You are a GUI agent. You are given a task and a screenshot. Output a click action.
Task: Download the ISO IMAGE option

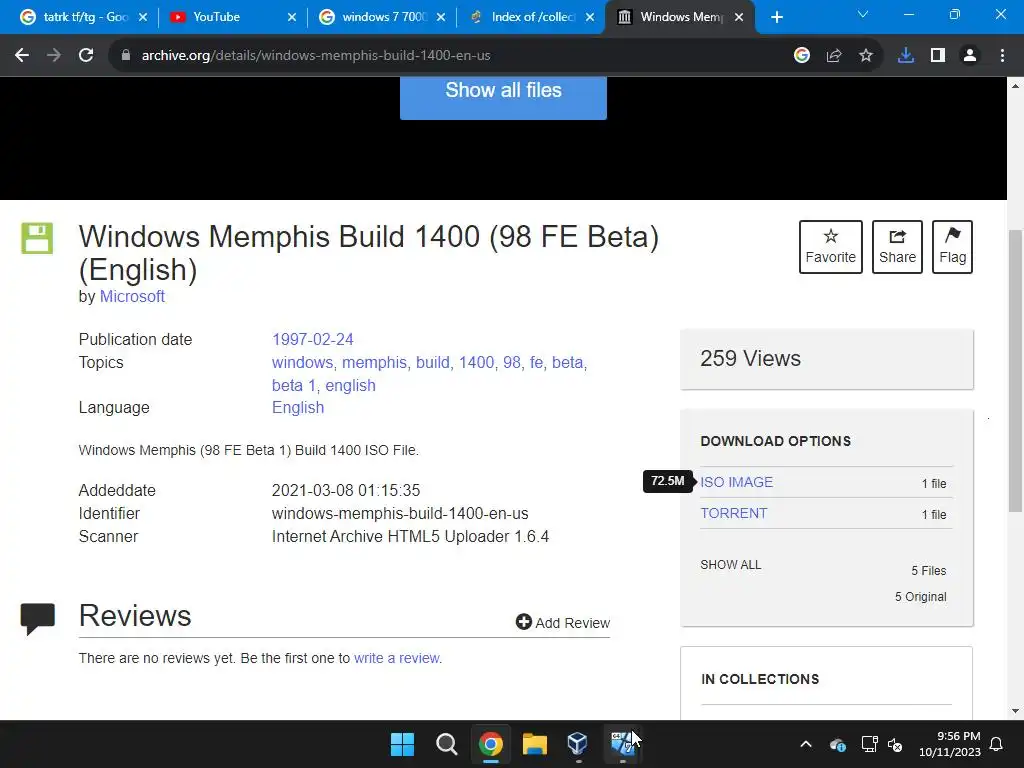point(736,482)
